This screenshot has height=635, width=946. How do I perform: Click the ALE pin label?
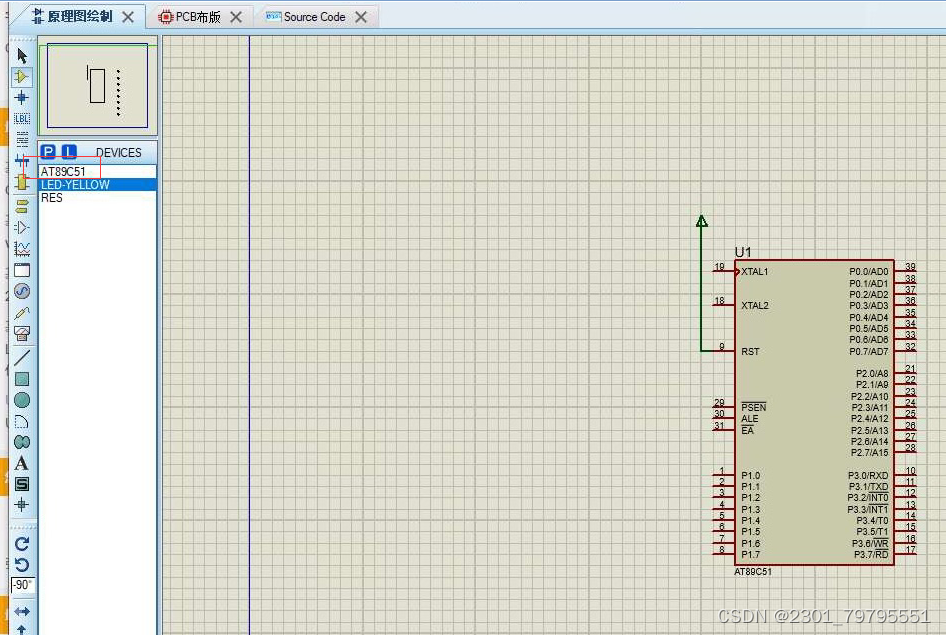pos(749,419)
